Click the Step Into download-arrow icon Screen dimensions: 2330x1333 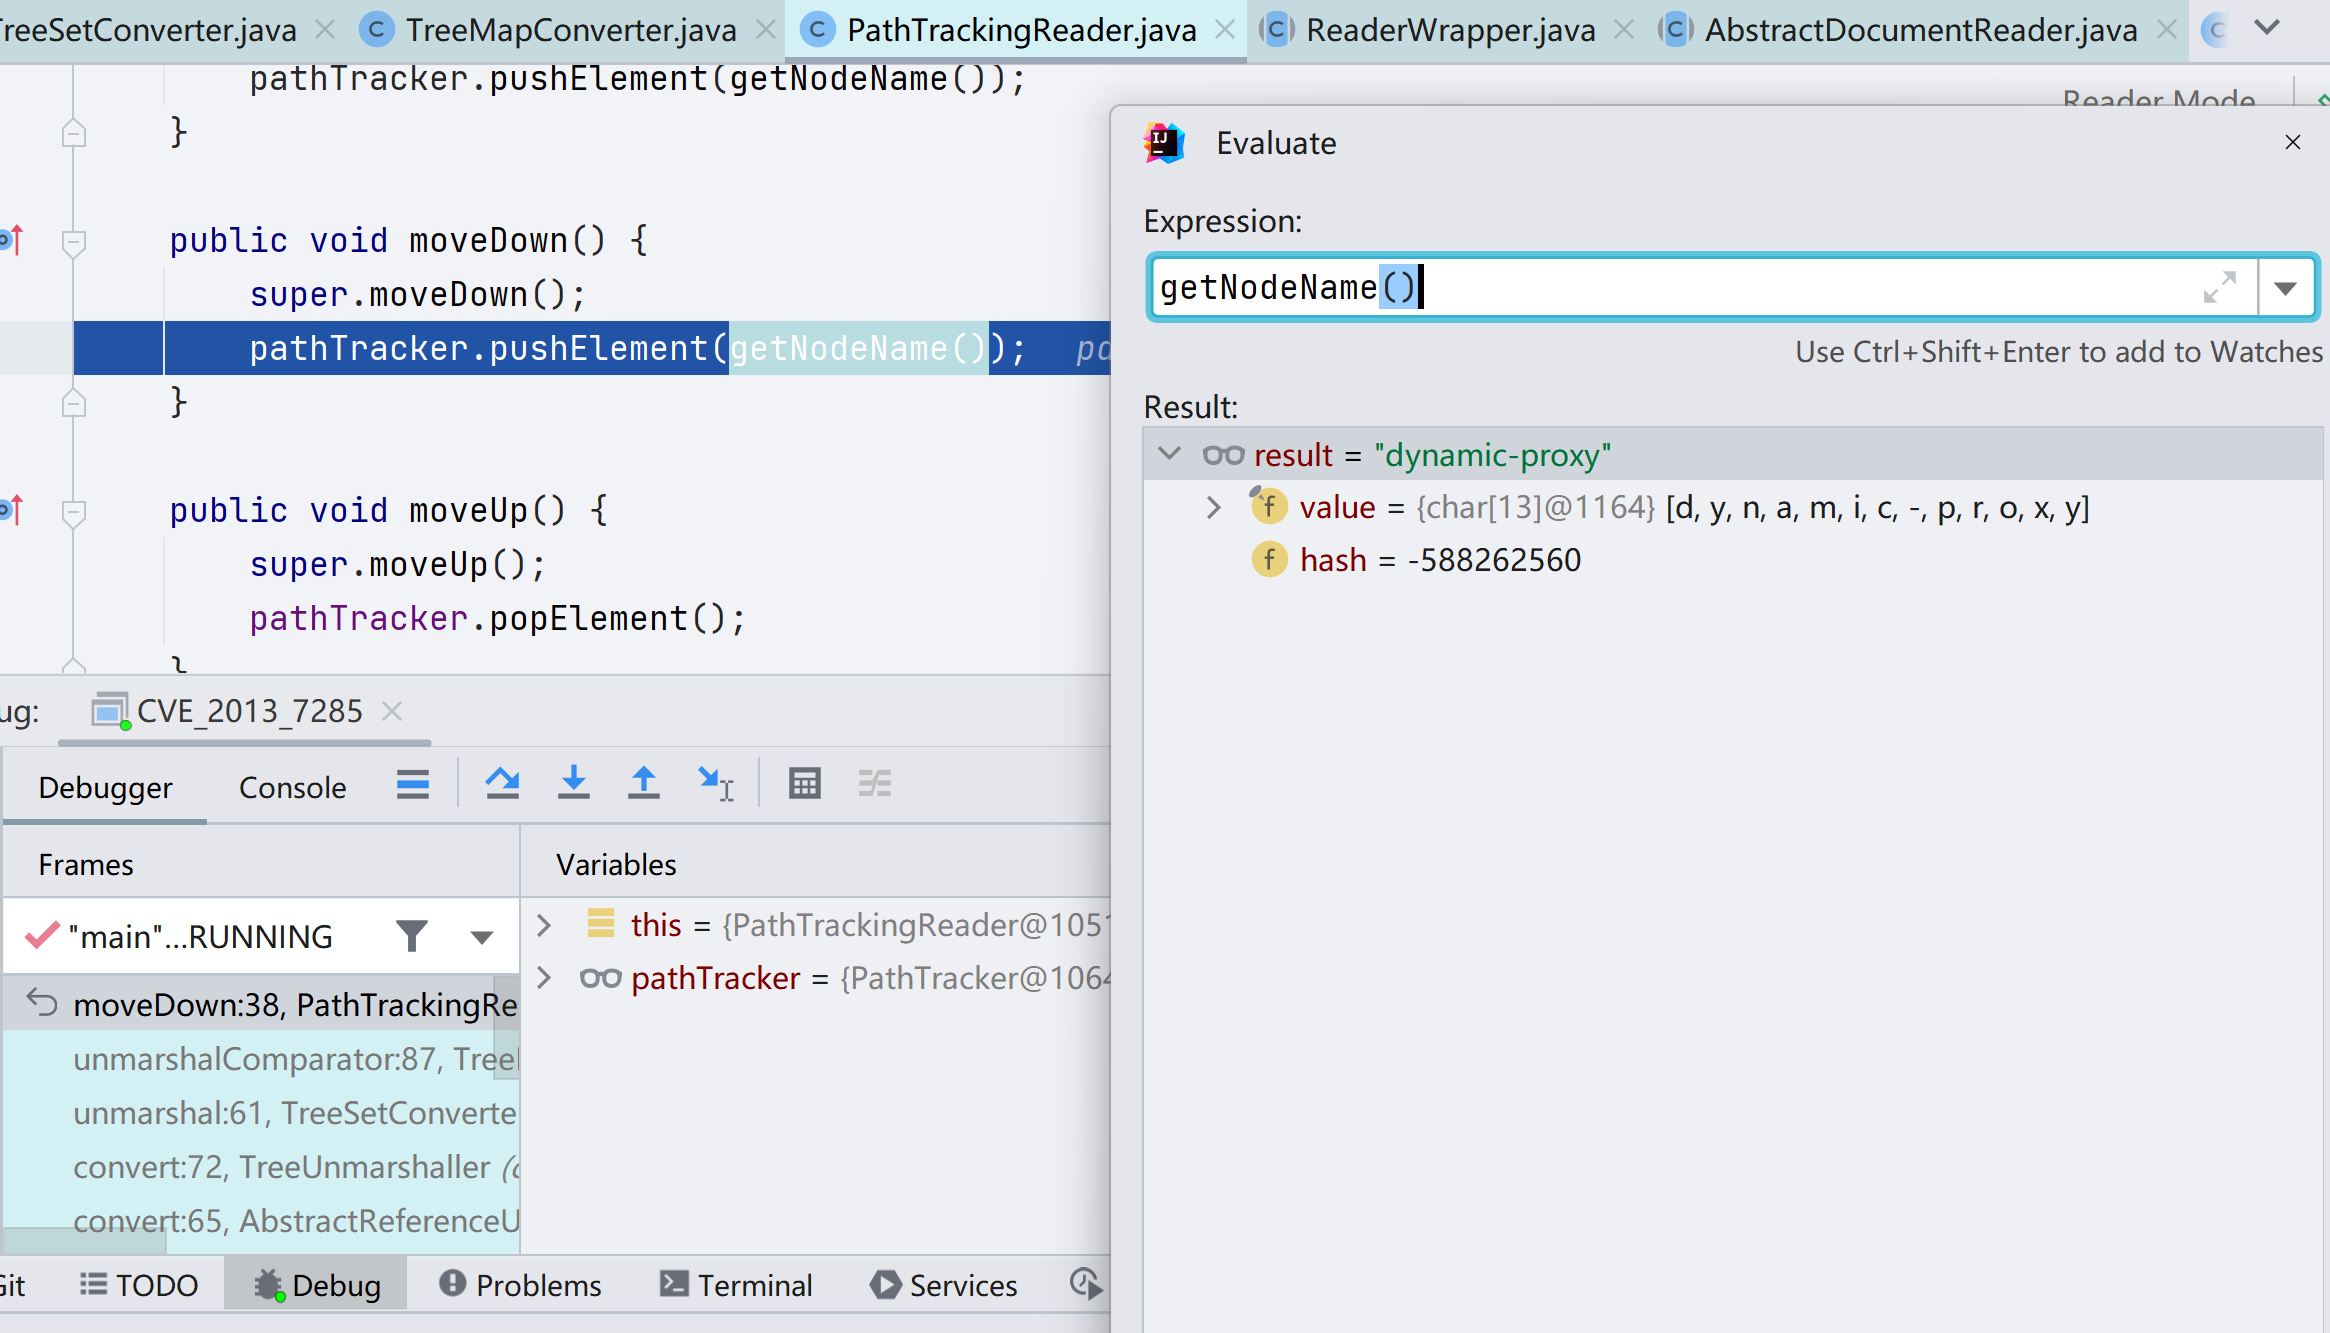(x=573, y=784)
